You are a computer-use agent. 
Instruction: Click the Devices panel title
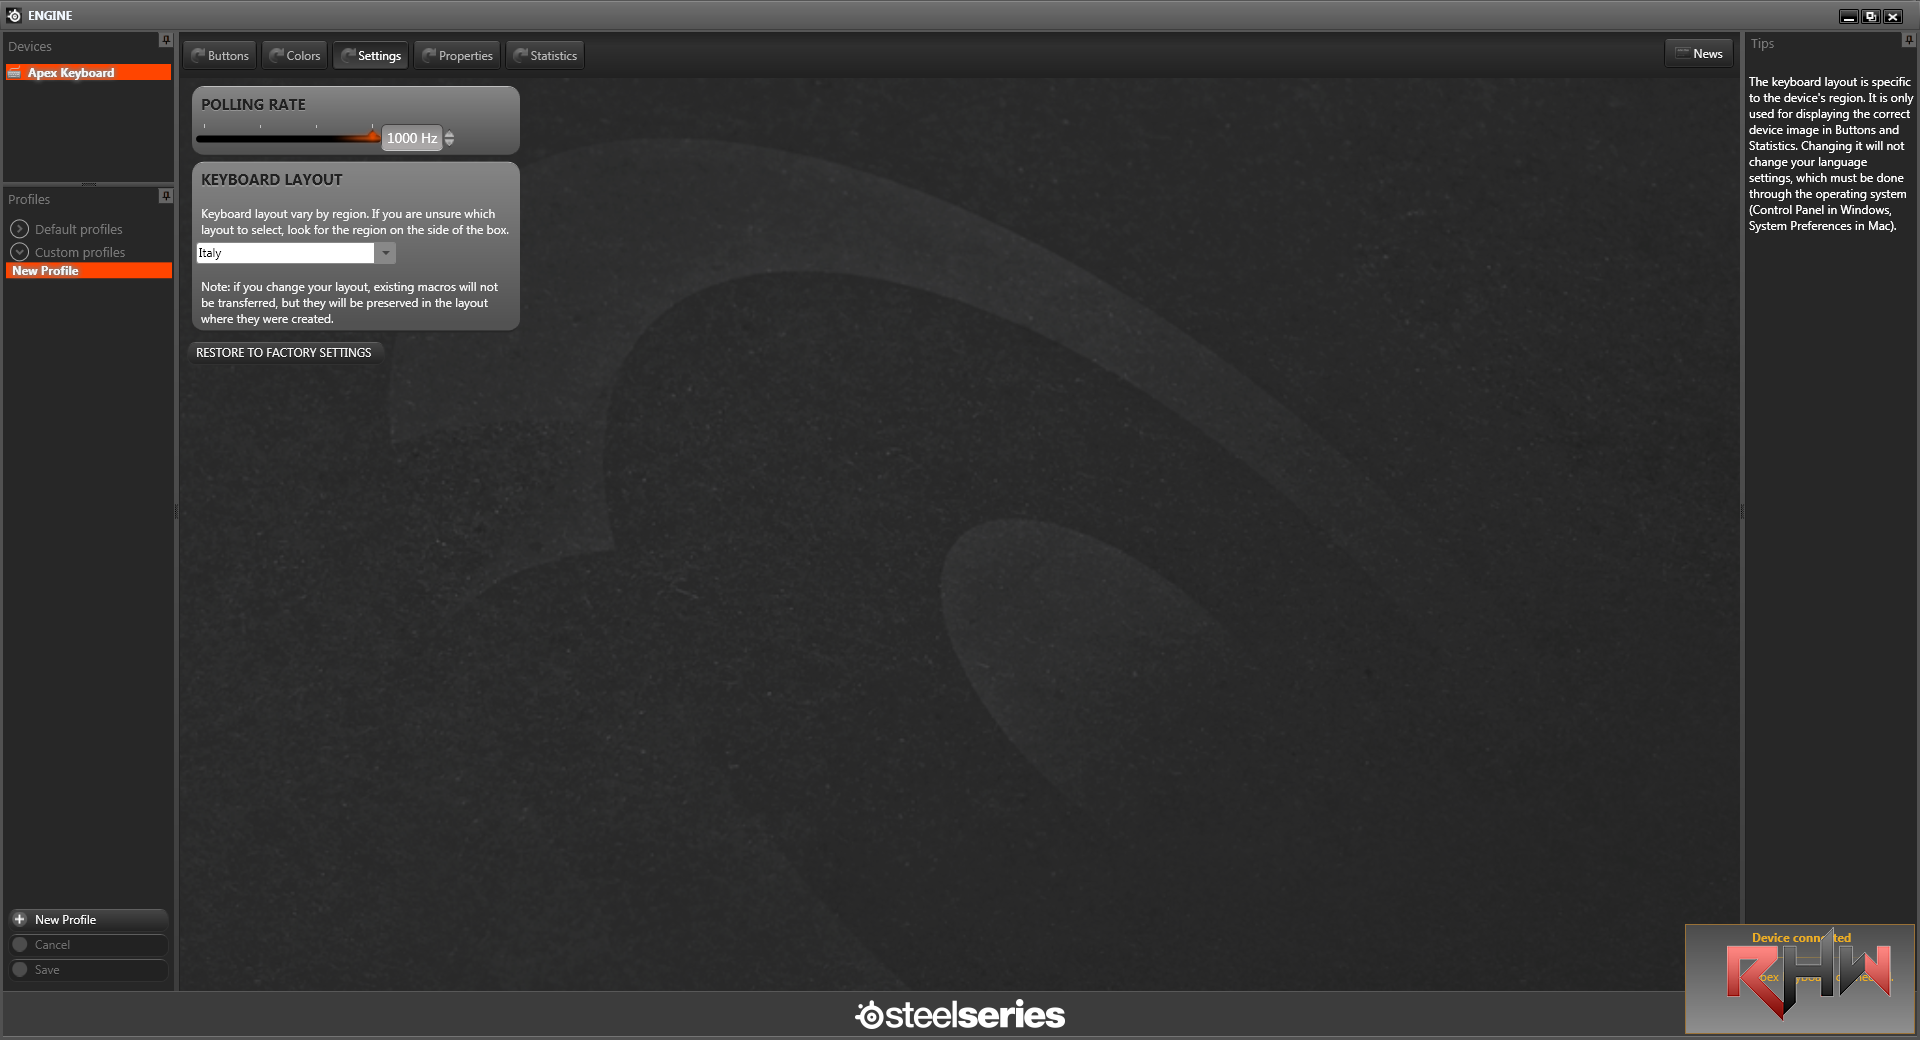[30, 47]
